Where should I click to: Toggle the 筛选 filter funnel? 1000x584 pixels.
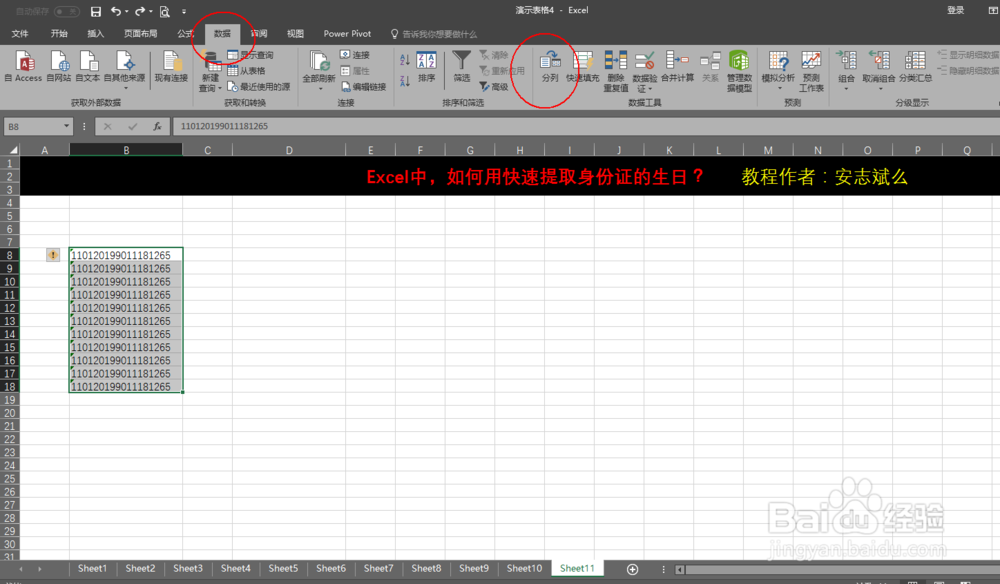click(462, 67)
